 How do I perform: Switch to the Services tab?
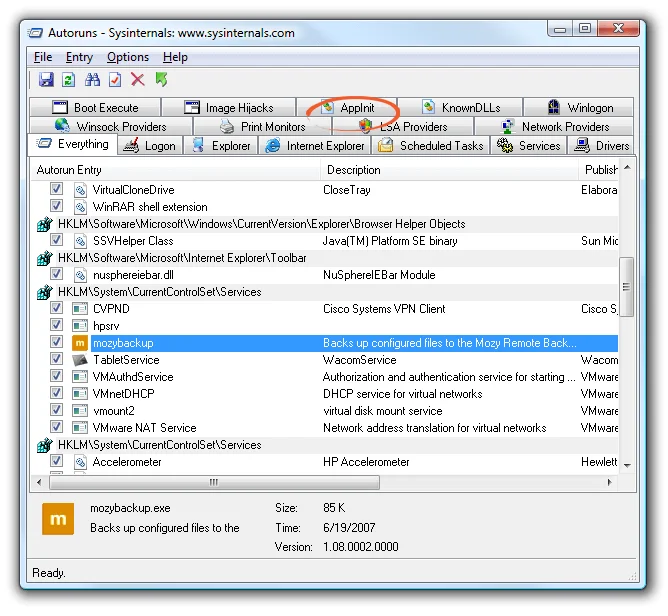click(528, 146)
